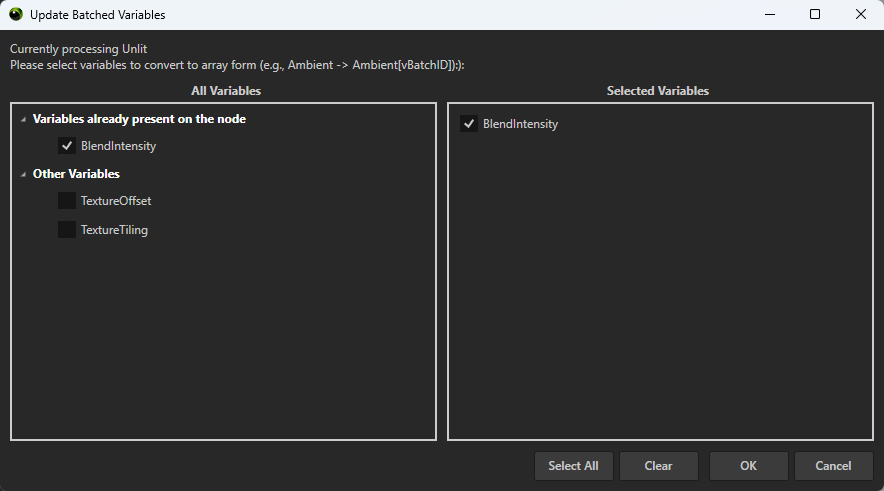This screenshot has height=491, width=884.
Task: Click the 'Selected Variables' column heading
Action: click(657, 91)
